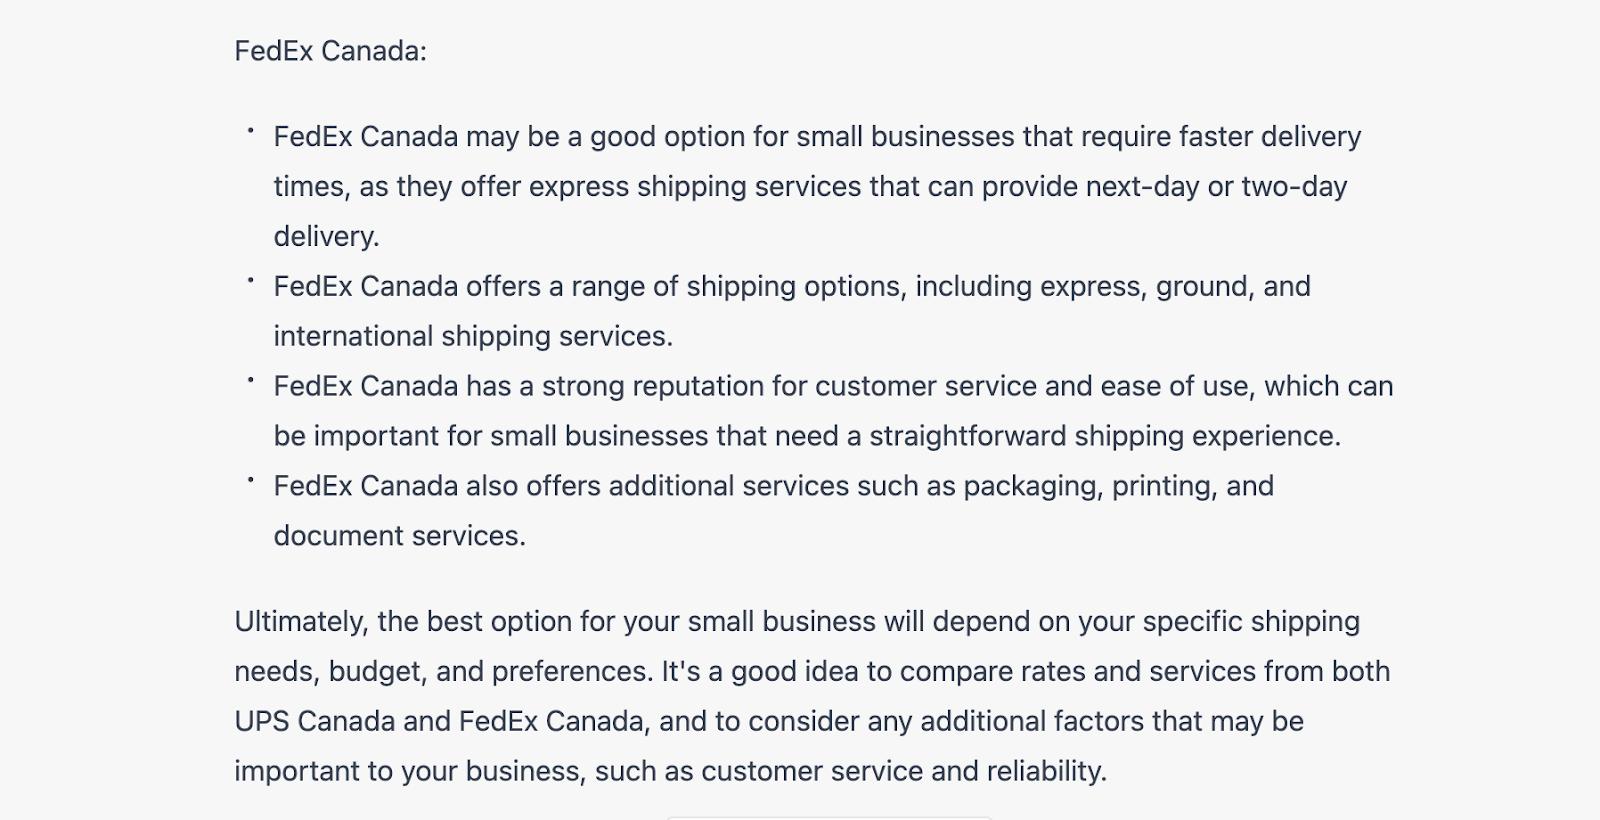
Task: Click the "FedEx Canada:" heading text
Action: coord(330,51)
